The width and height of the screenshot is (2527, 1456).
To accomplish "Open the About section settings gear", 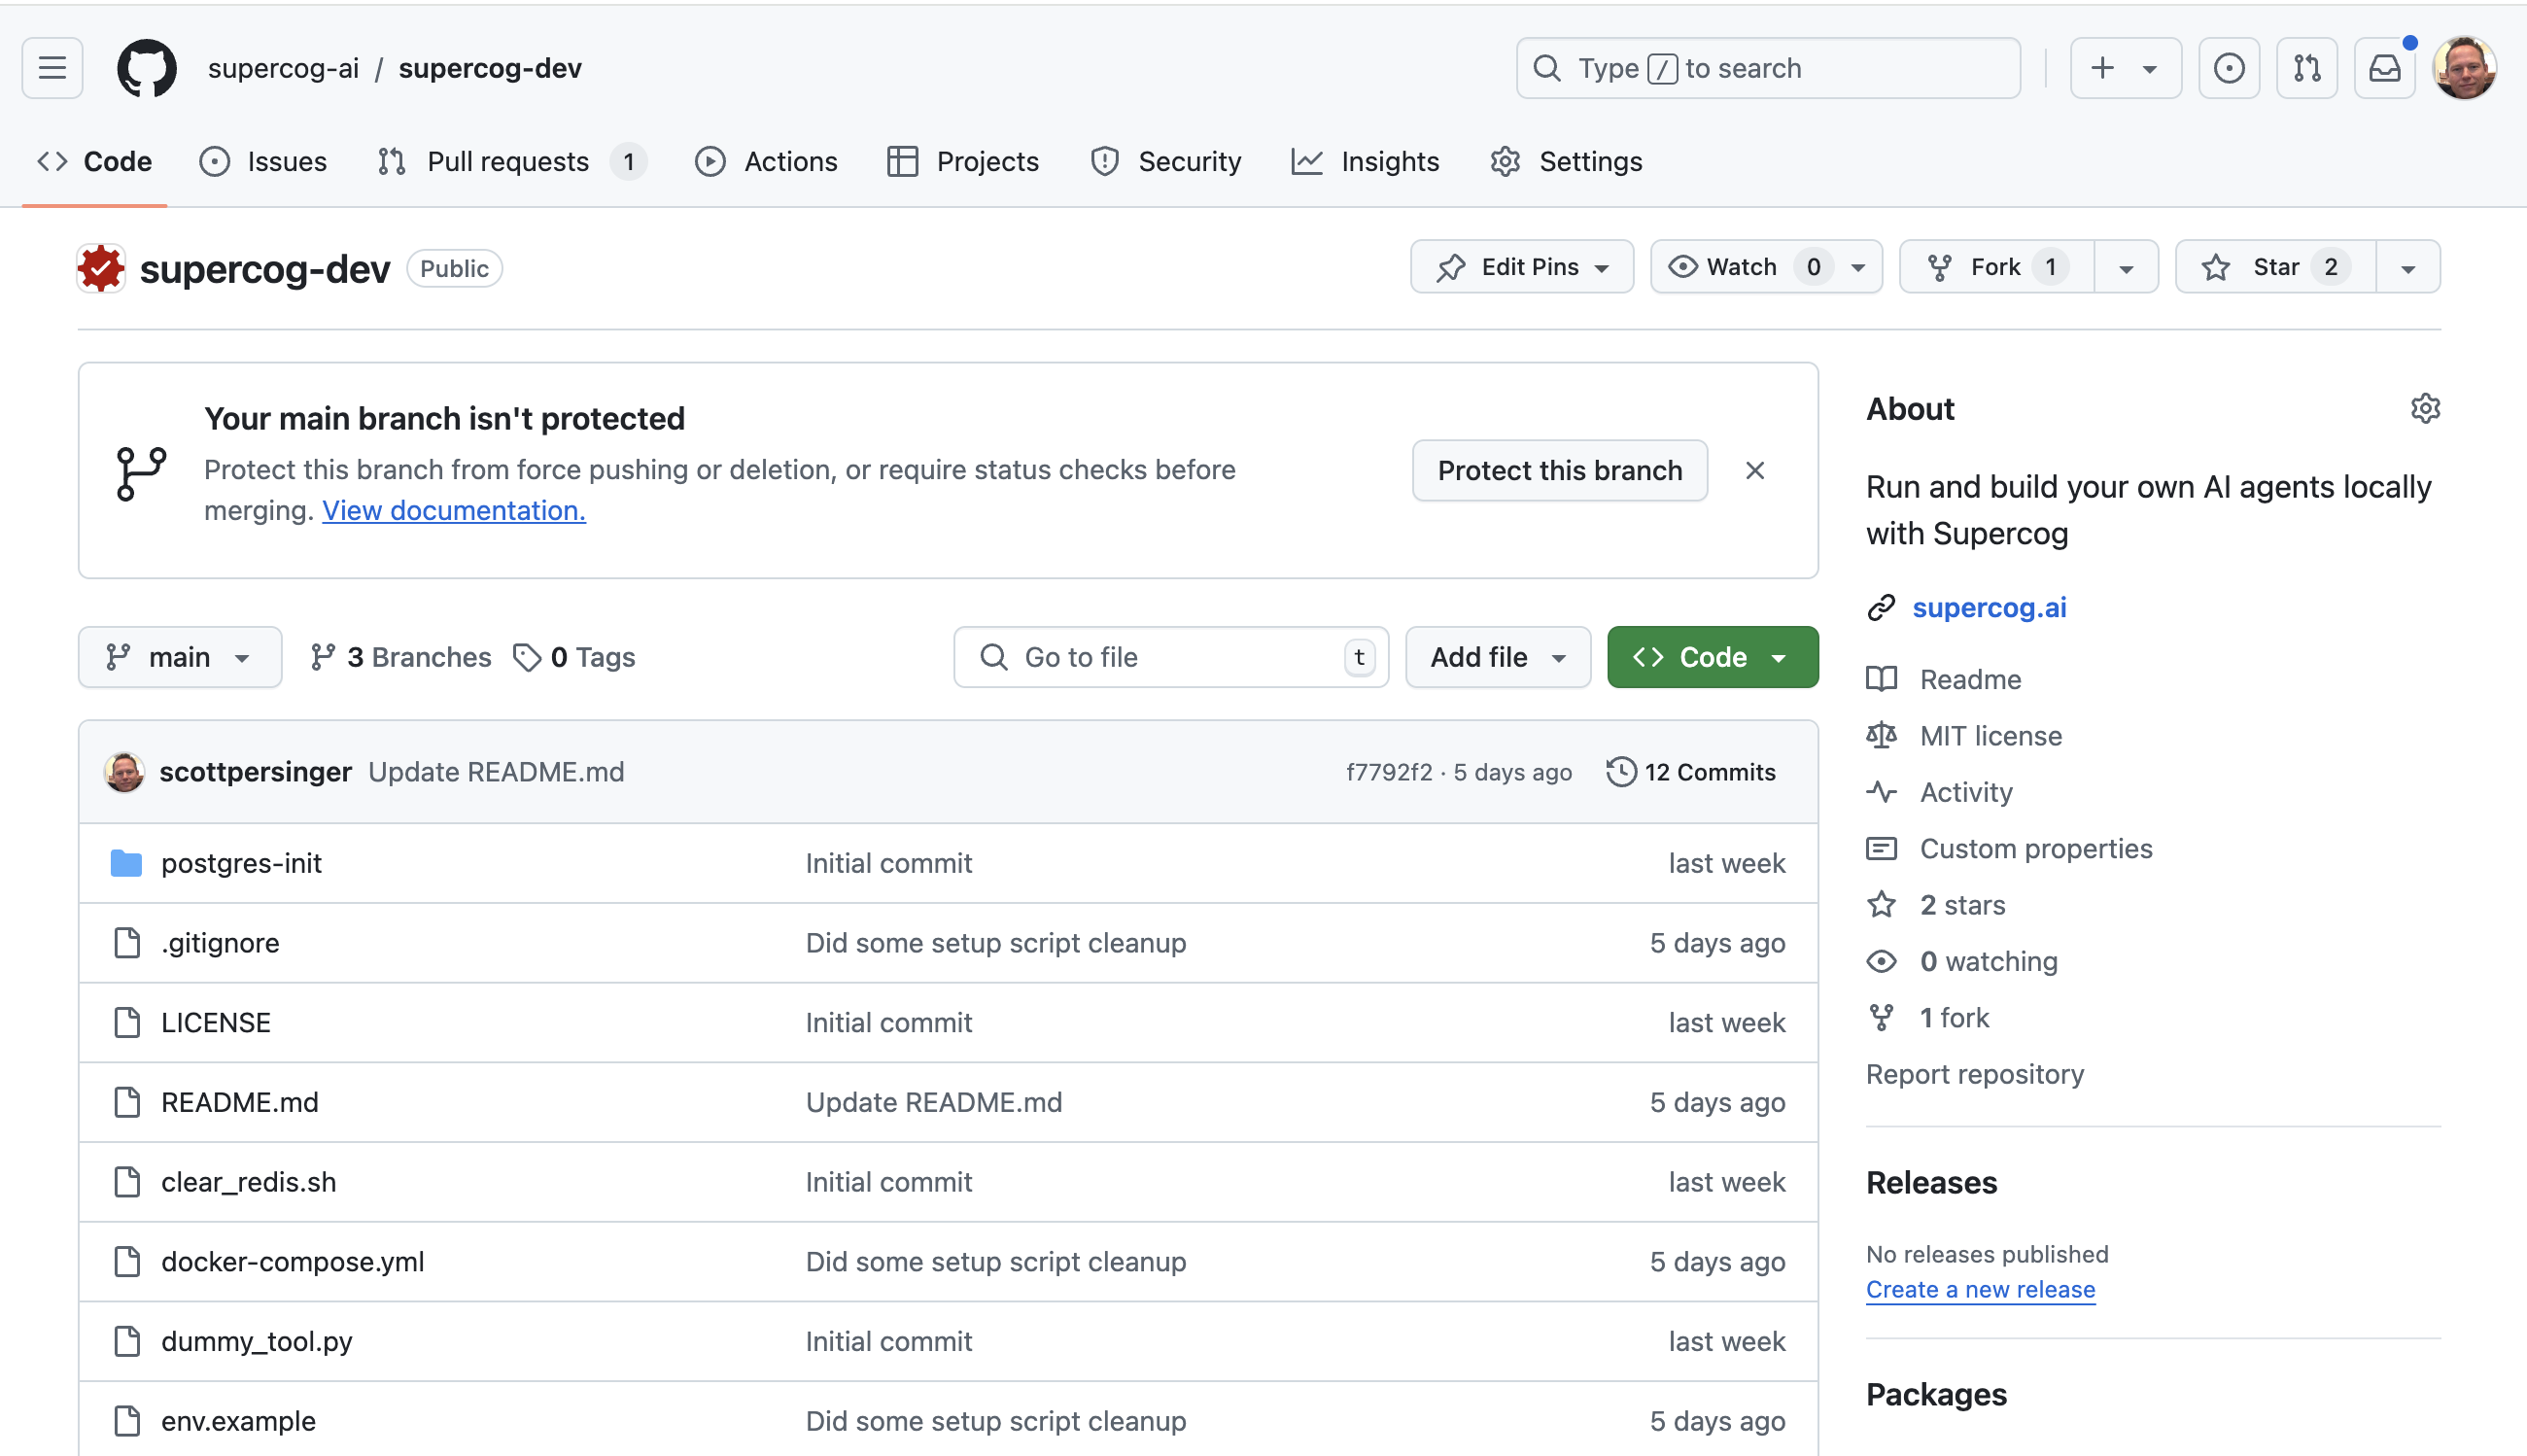I will coord(2424,409).
